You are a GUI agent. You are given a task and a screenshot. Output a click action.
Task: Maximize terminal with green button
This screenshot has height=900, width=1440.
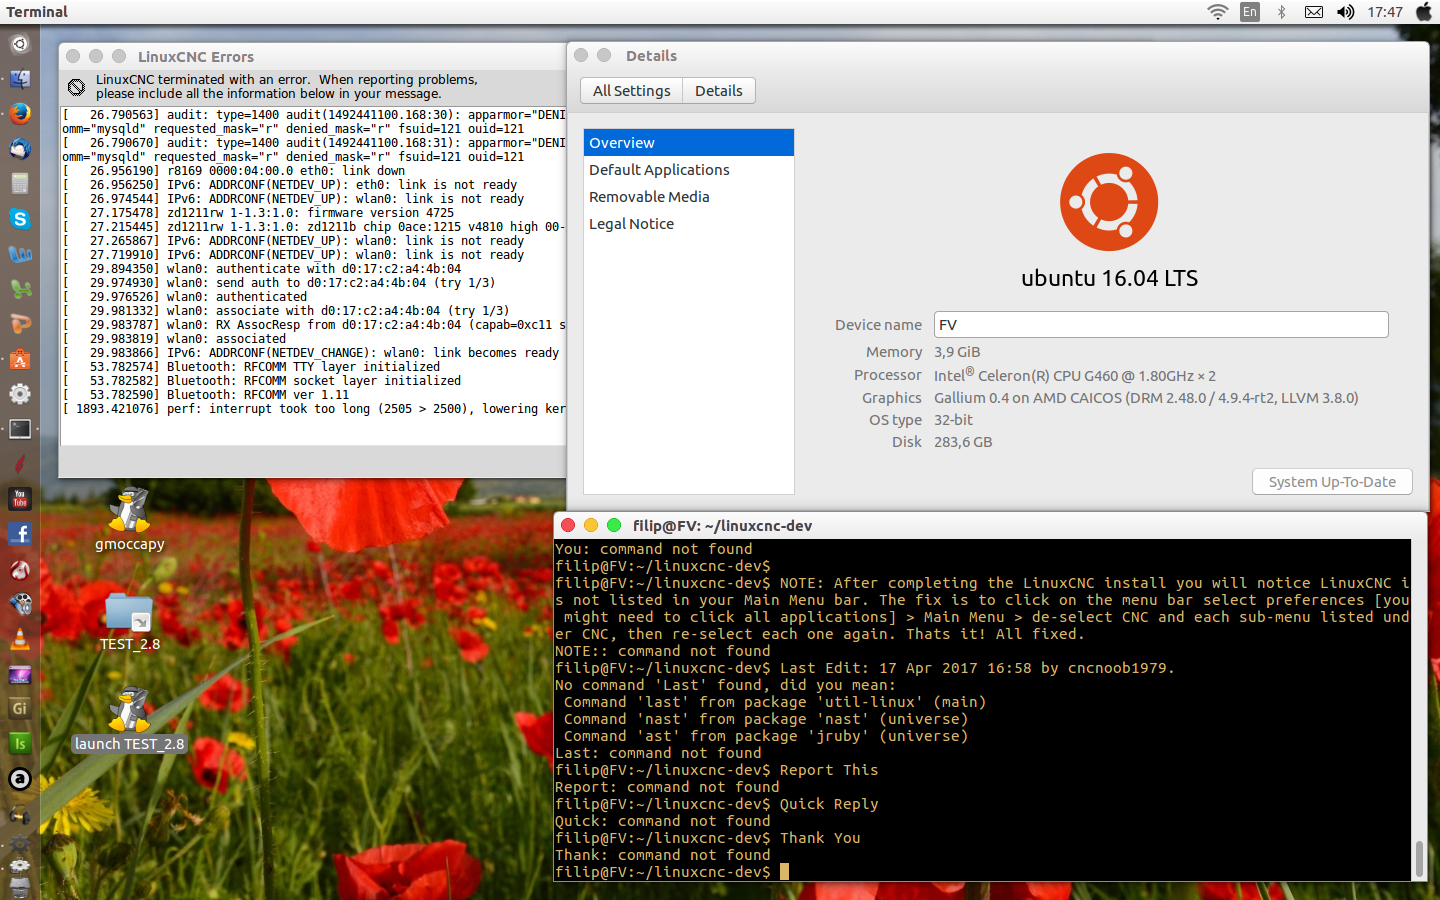(x=614, y=526)
